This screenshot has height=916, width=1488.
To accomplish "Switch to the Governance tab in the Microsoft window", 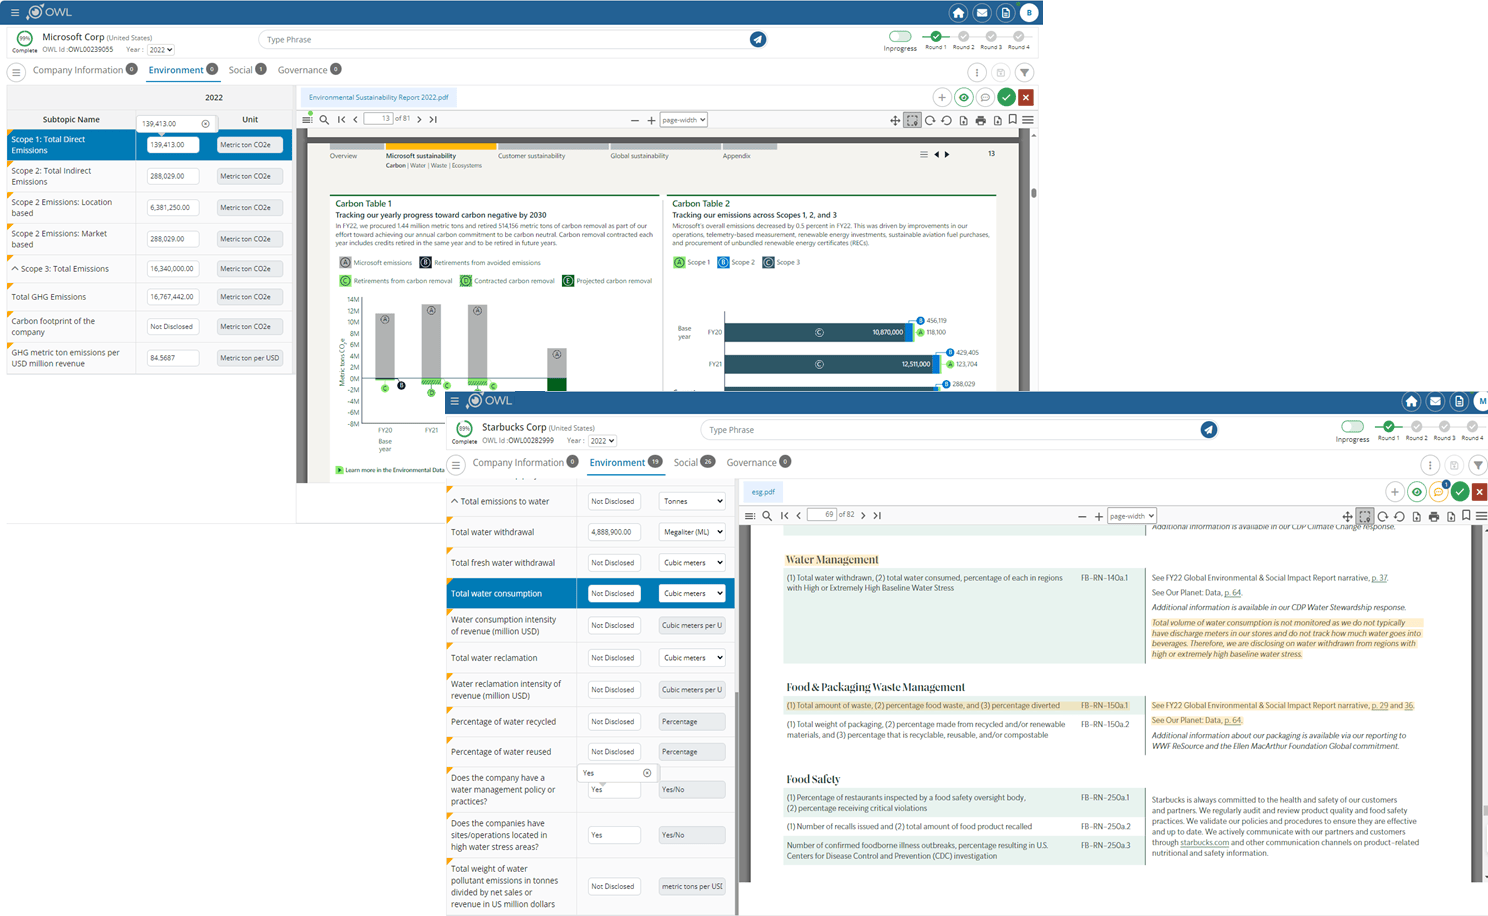I will (x=302, y=70).
